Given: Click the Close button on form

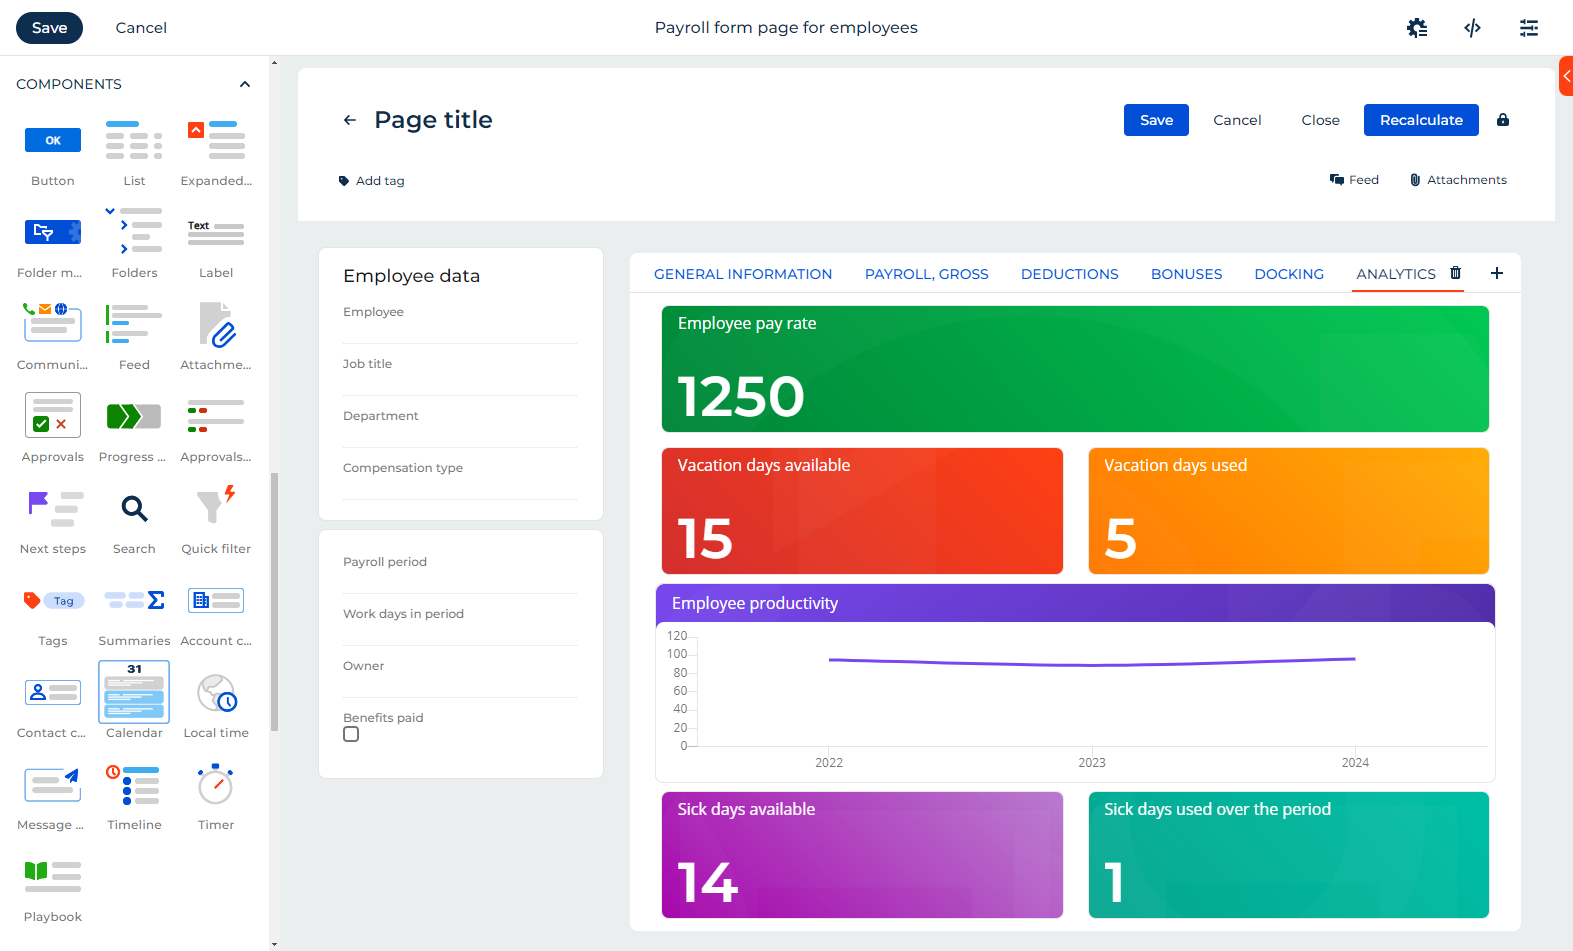Looking at the screenshot, I should (1320, 120).
